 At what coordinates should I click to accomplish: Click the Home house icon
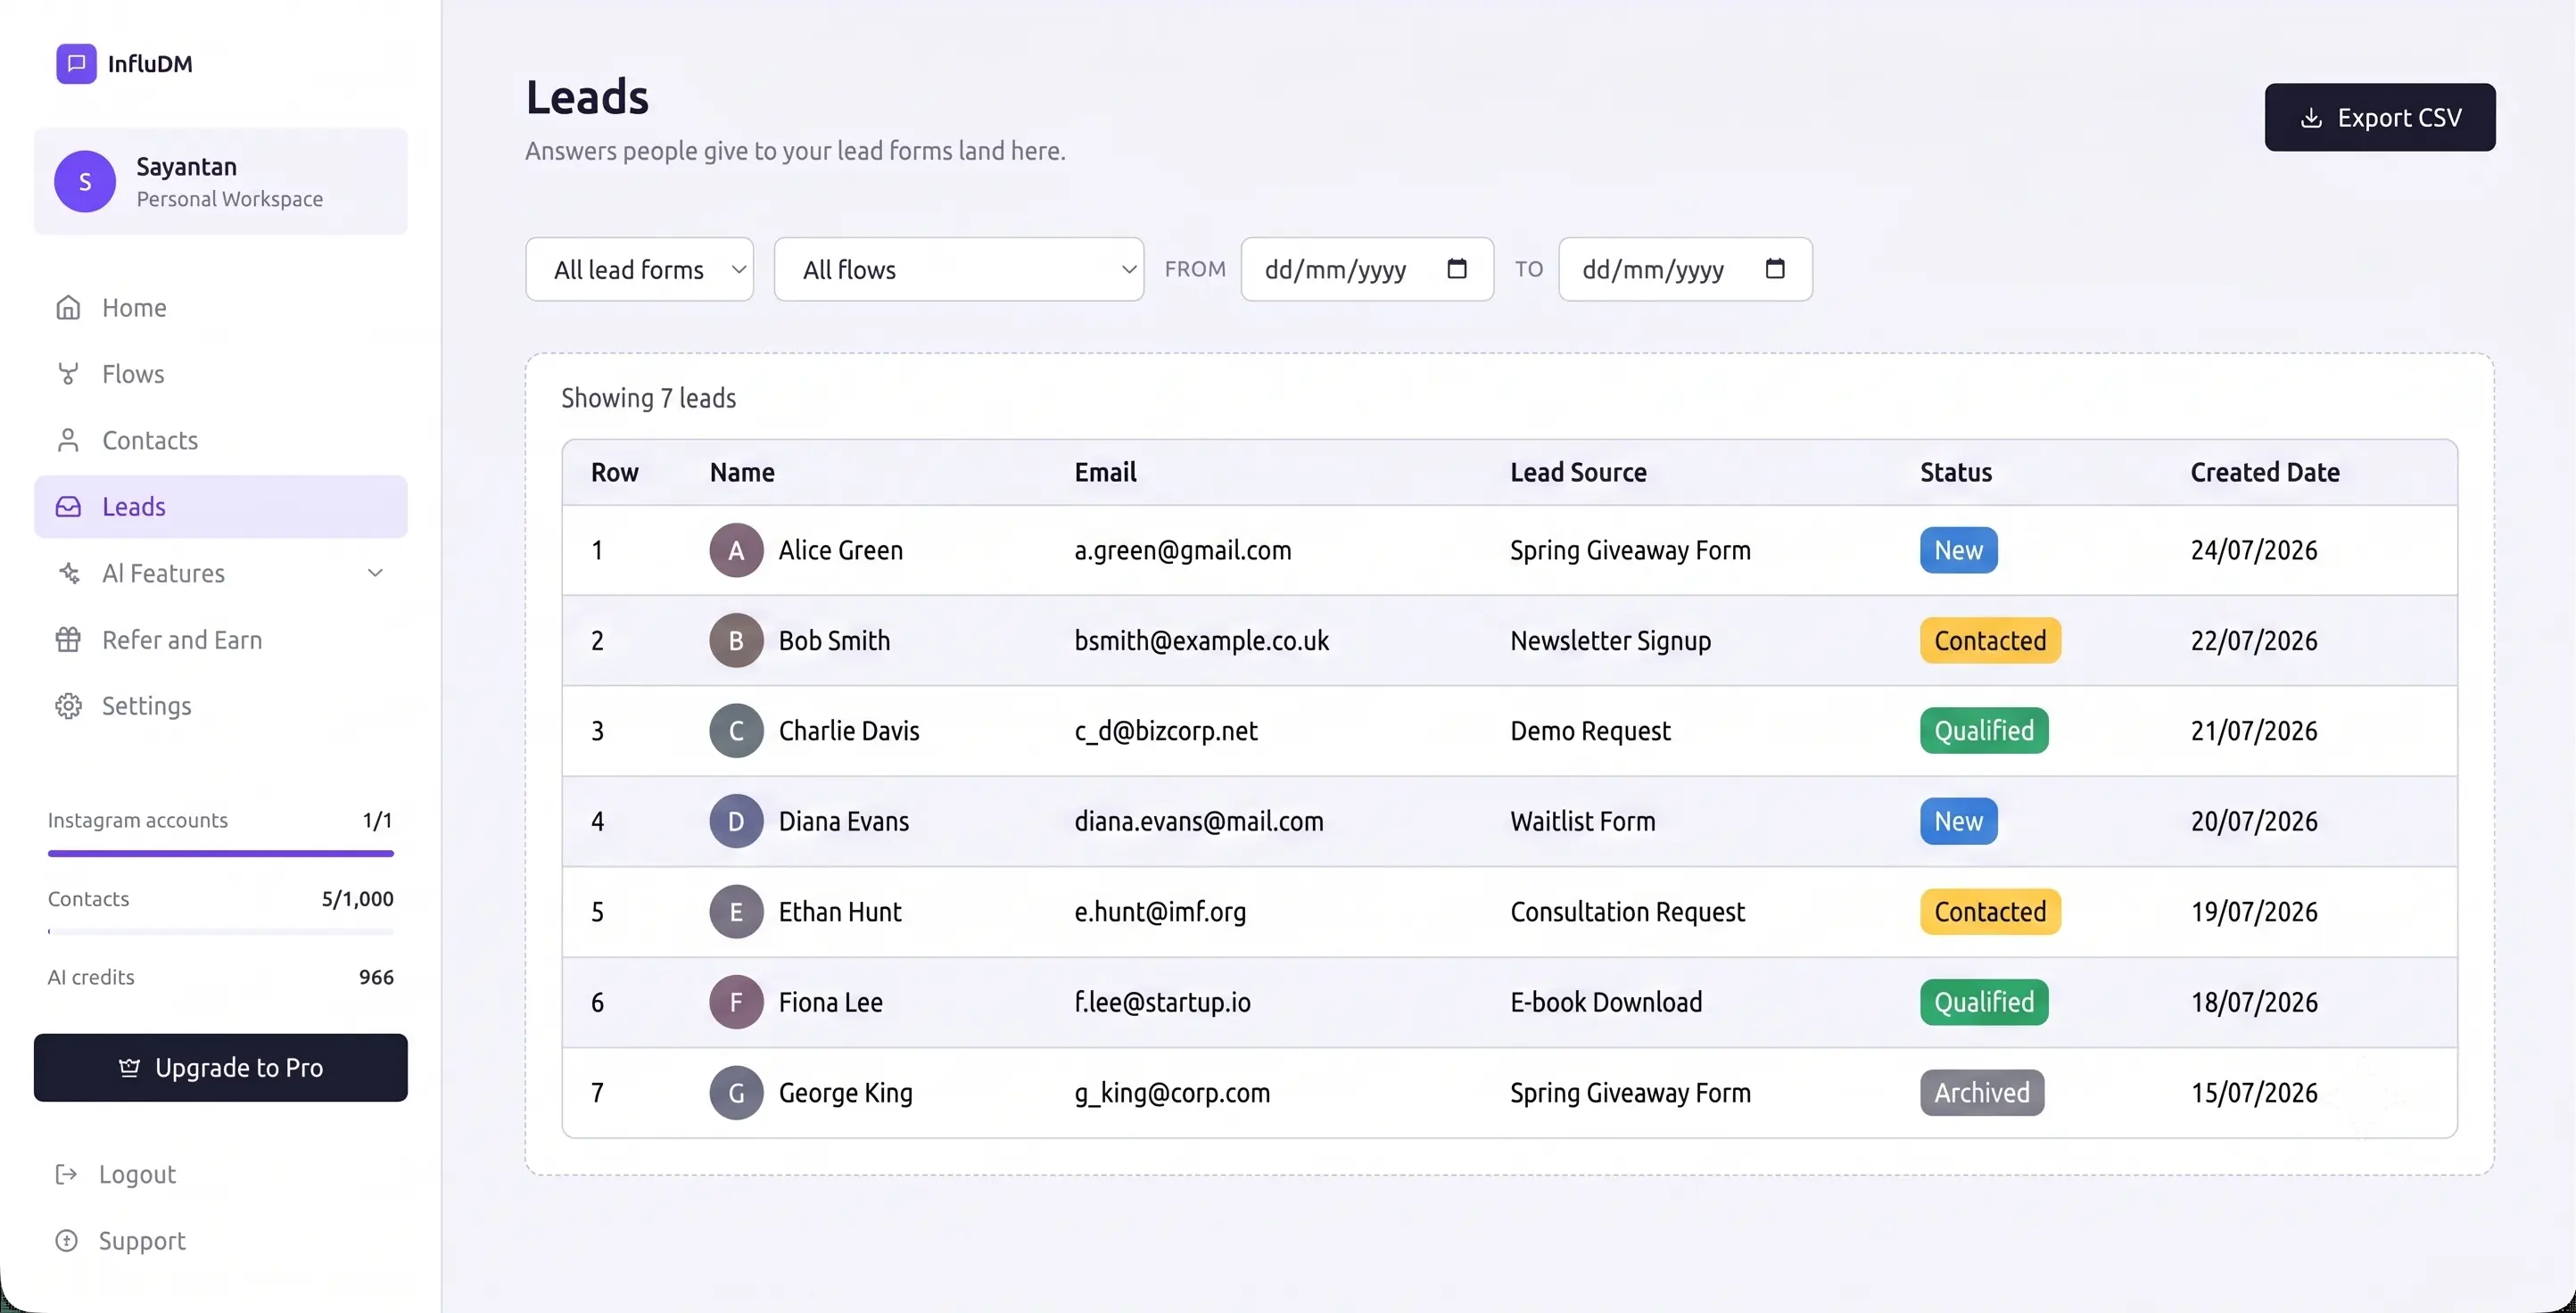pyautogui.click(x=68, y=307)
